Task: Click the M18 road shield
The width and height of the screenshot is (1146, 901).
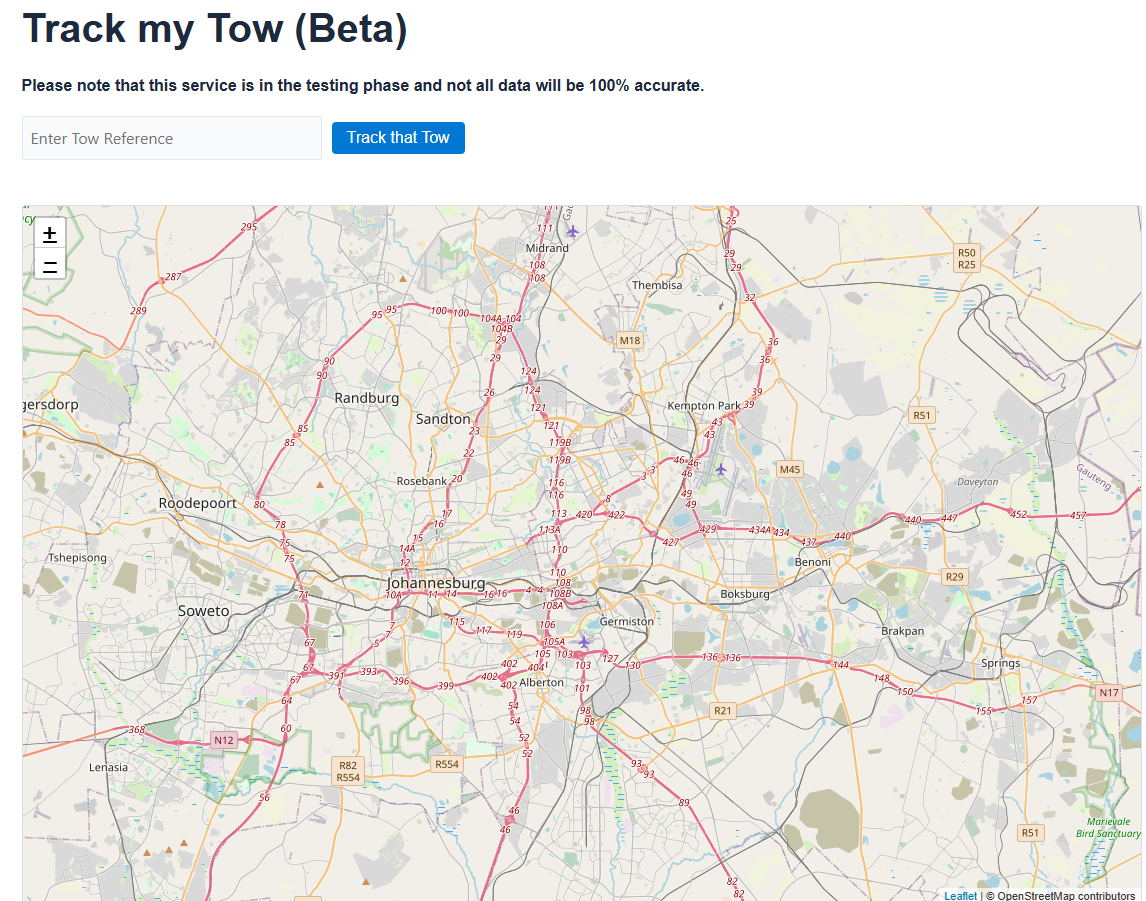Action: (x=629, y=340)
